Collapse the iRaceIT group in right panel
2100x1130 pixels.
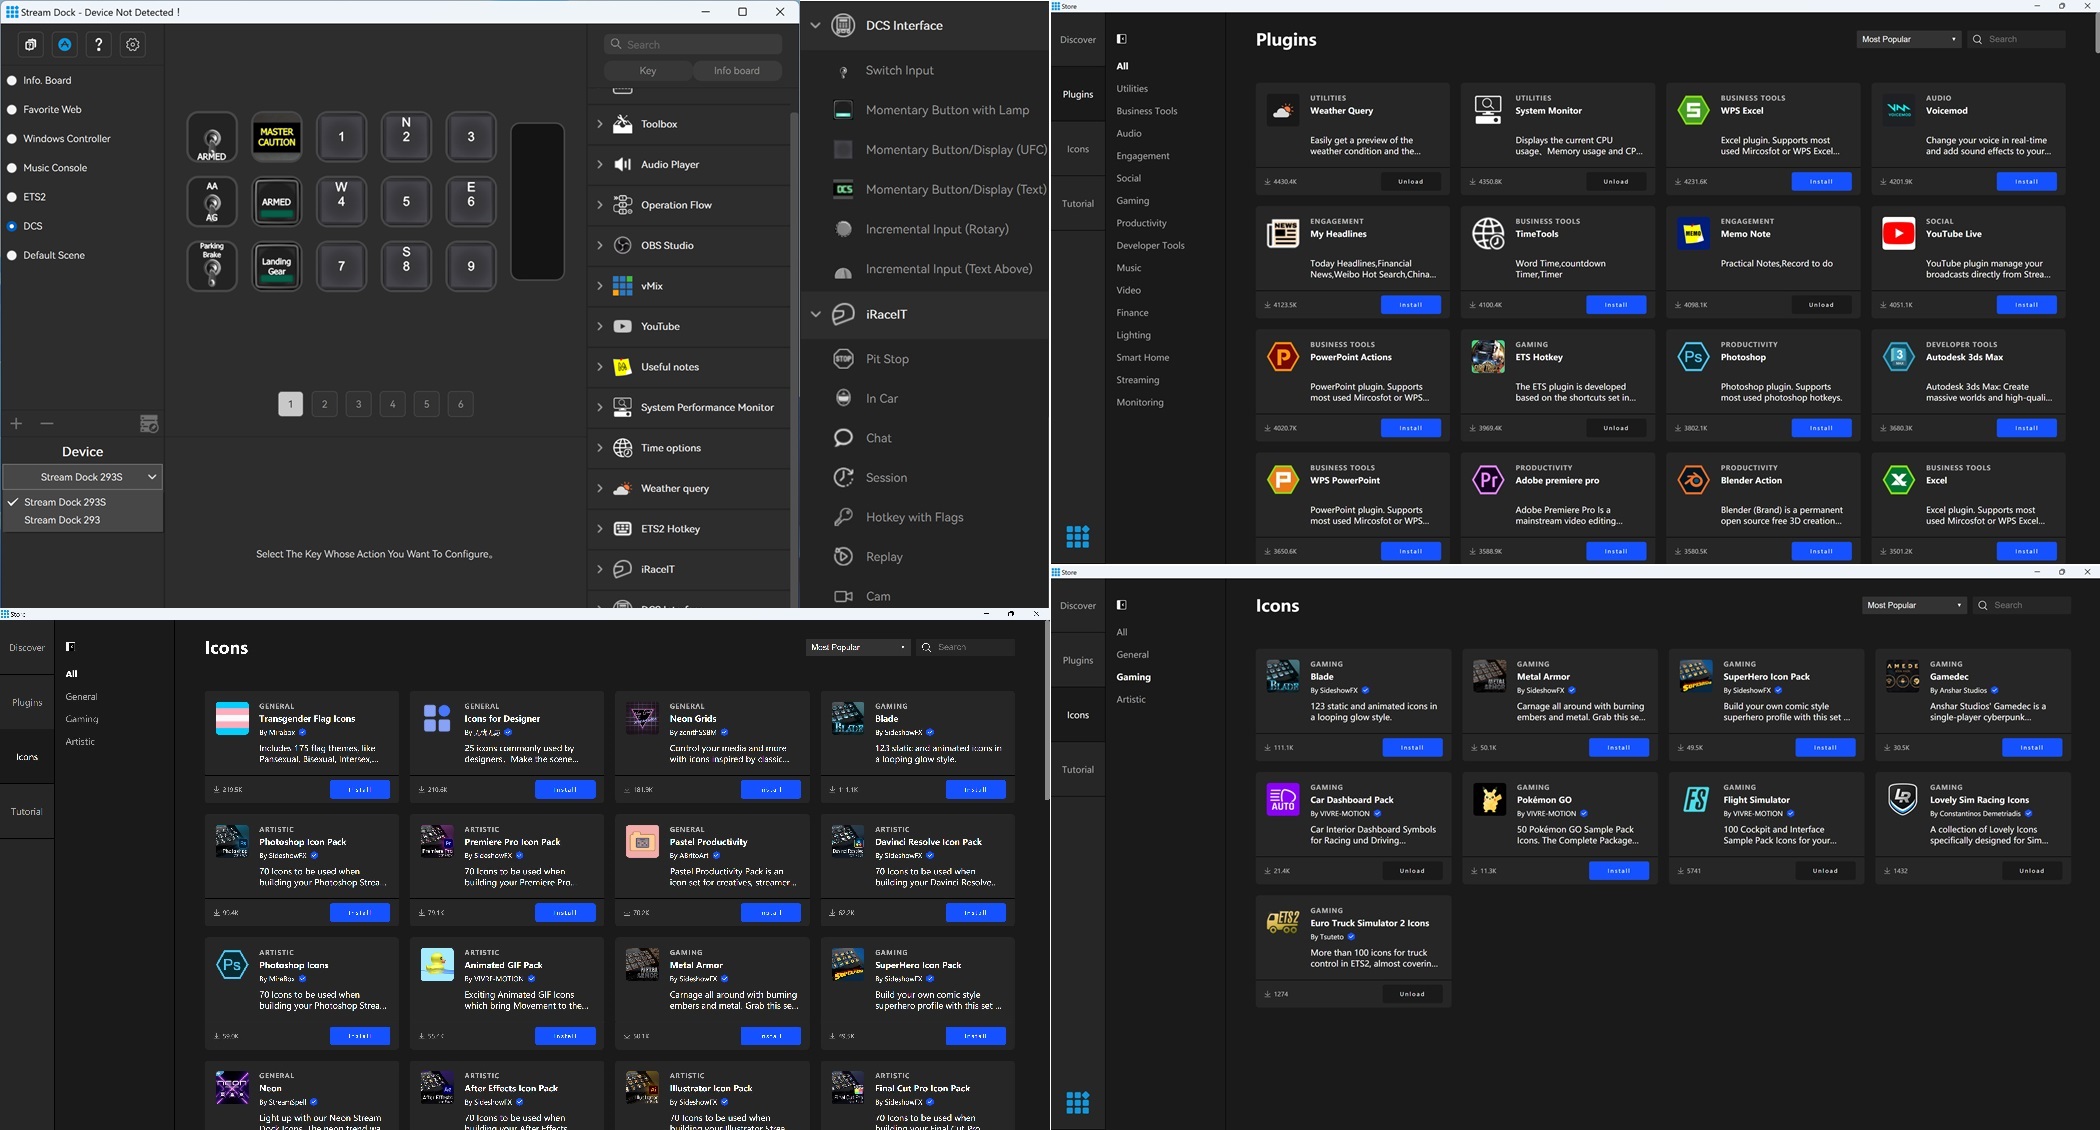point(815,314)
